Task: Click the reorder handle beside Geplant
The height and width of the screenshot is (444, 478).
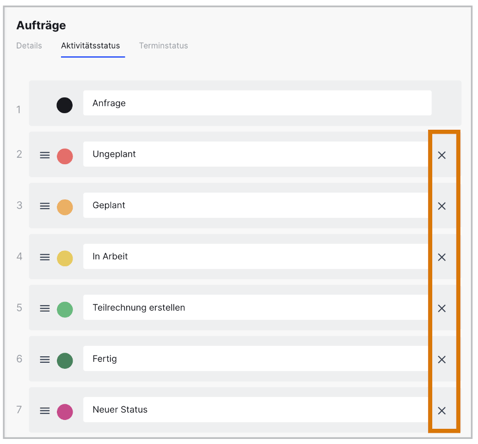Action: pos(45,206)
